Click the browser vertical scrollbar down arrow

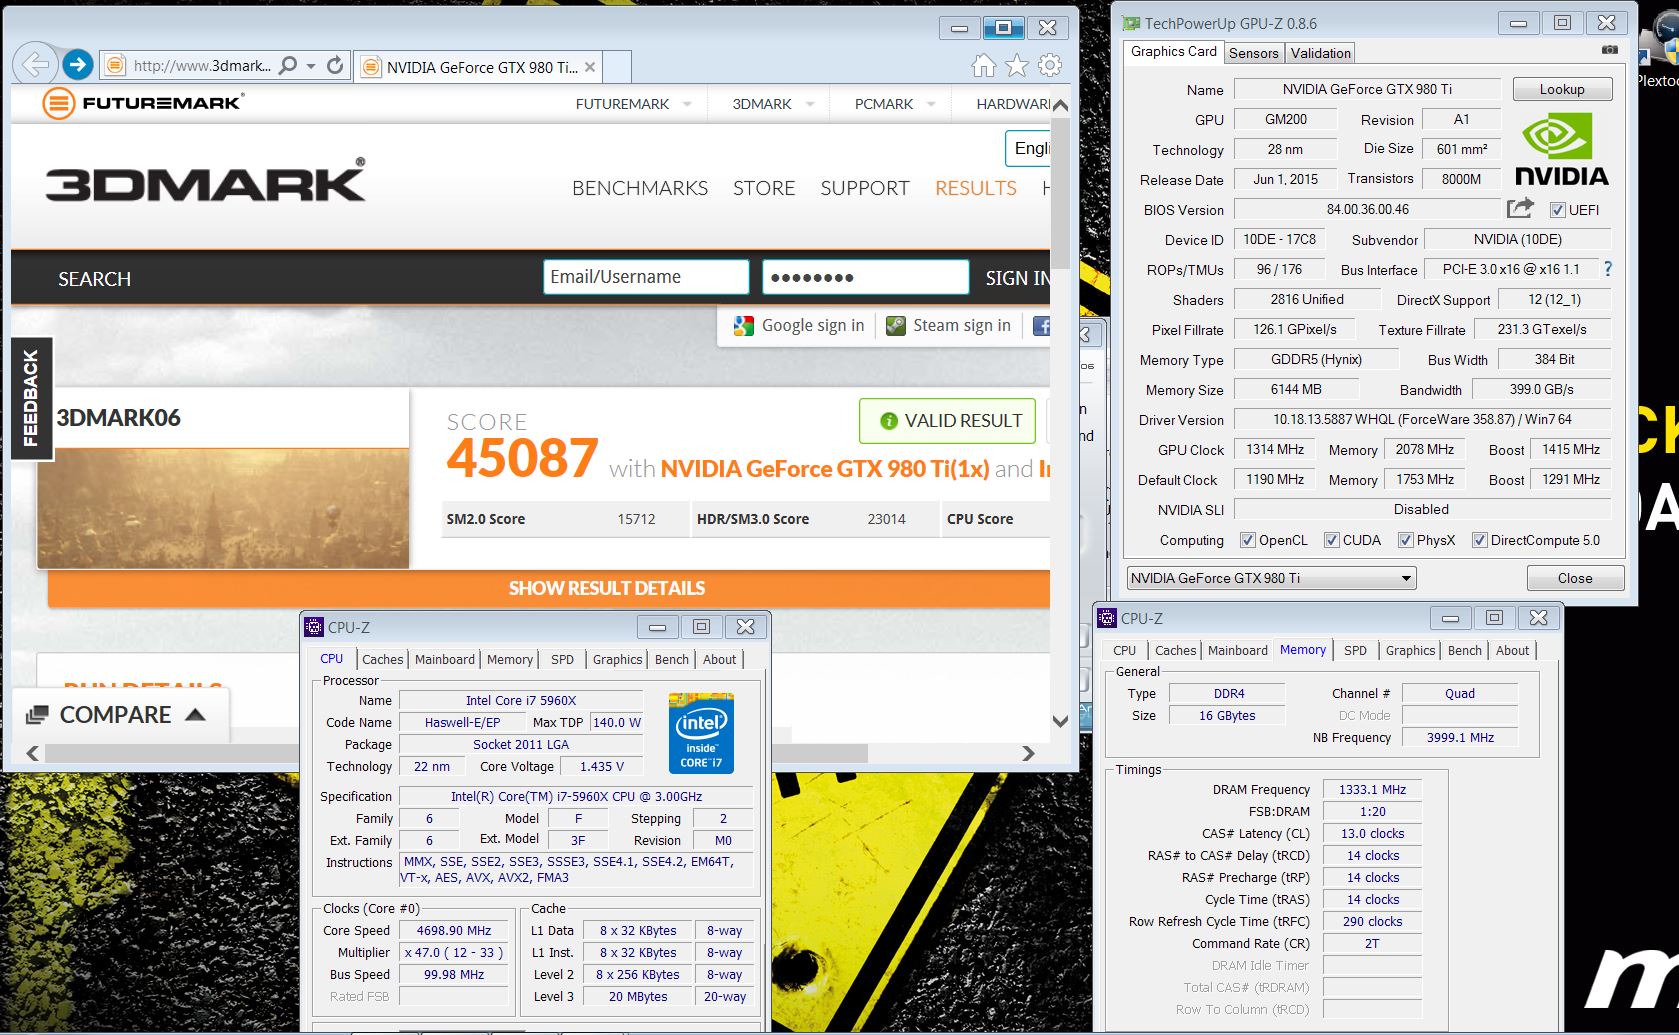click(x=1060, y=720)
